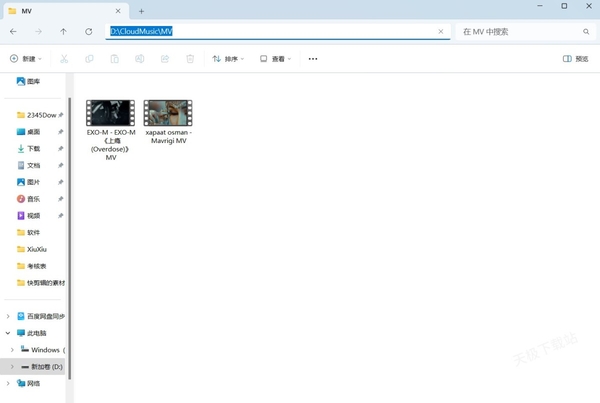The image size is (600, 403).
Task: Go back to the previous folder
Action: 13,32
